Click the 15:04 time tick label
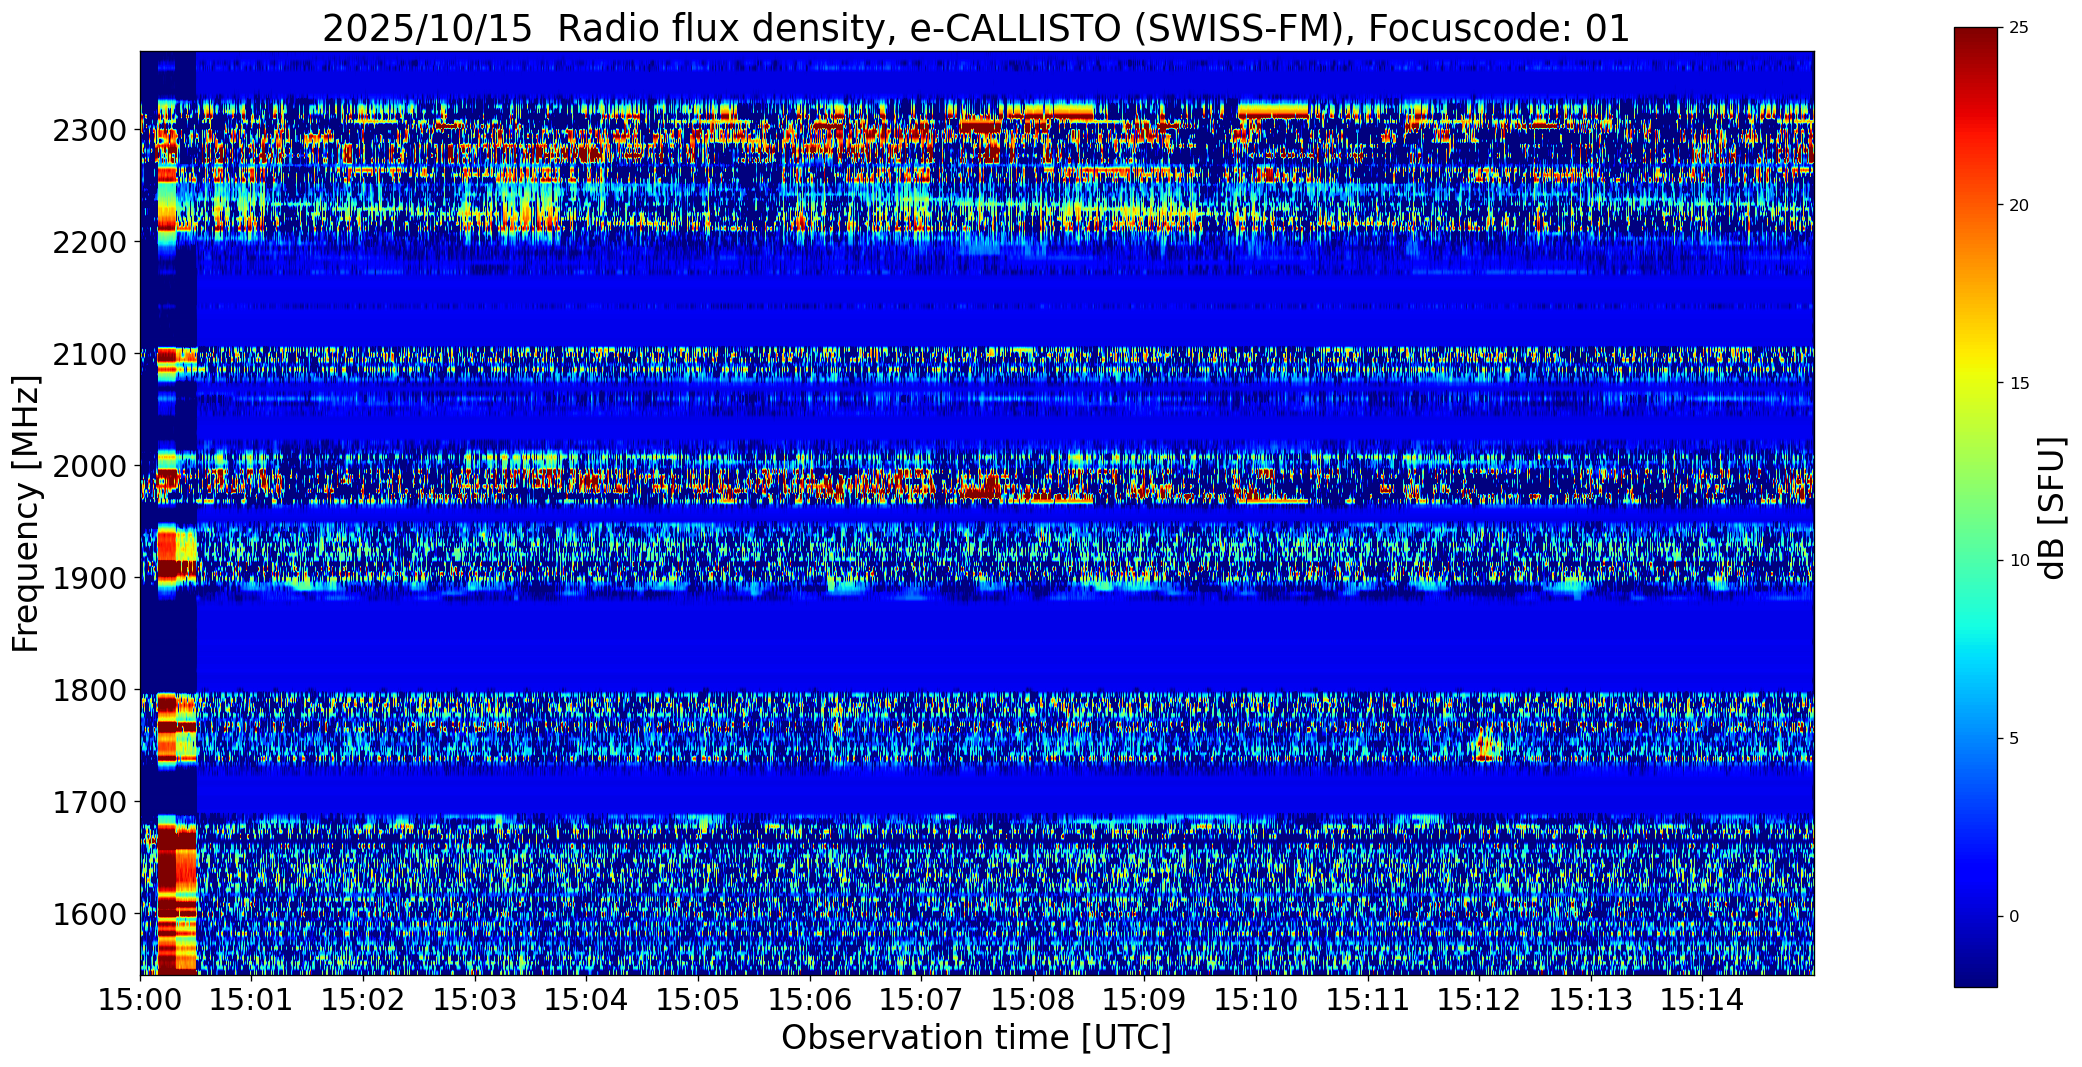 tap(586, 999)
